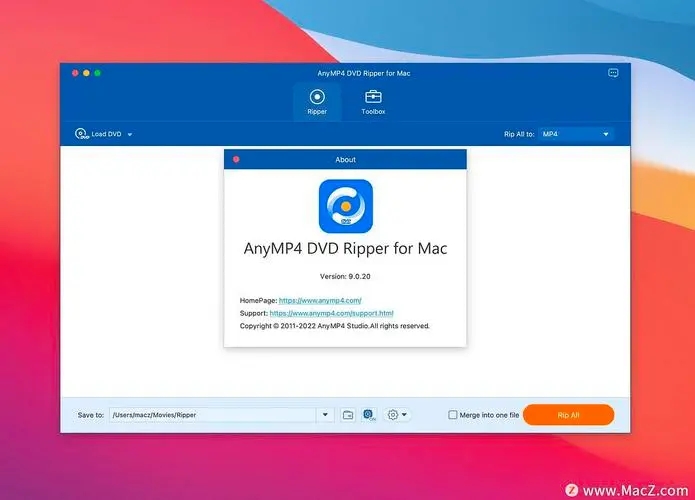
Task: Click the Load DVD label
Action: pyautogui.click(x=106, y=134)
